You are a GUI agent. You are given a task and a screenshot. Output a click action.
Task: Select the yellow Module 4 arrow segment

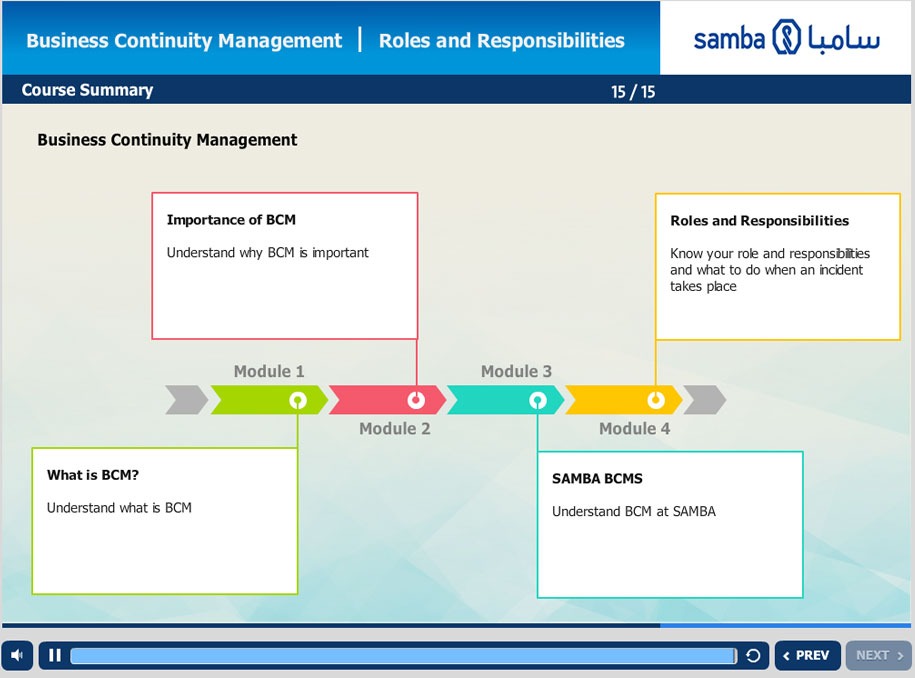tap(623, 400)
